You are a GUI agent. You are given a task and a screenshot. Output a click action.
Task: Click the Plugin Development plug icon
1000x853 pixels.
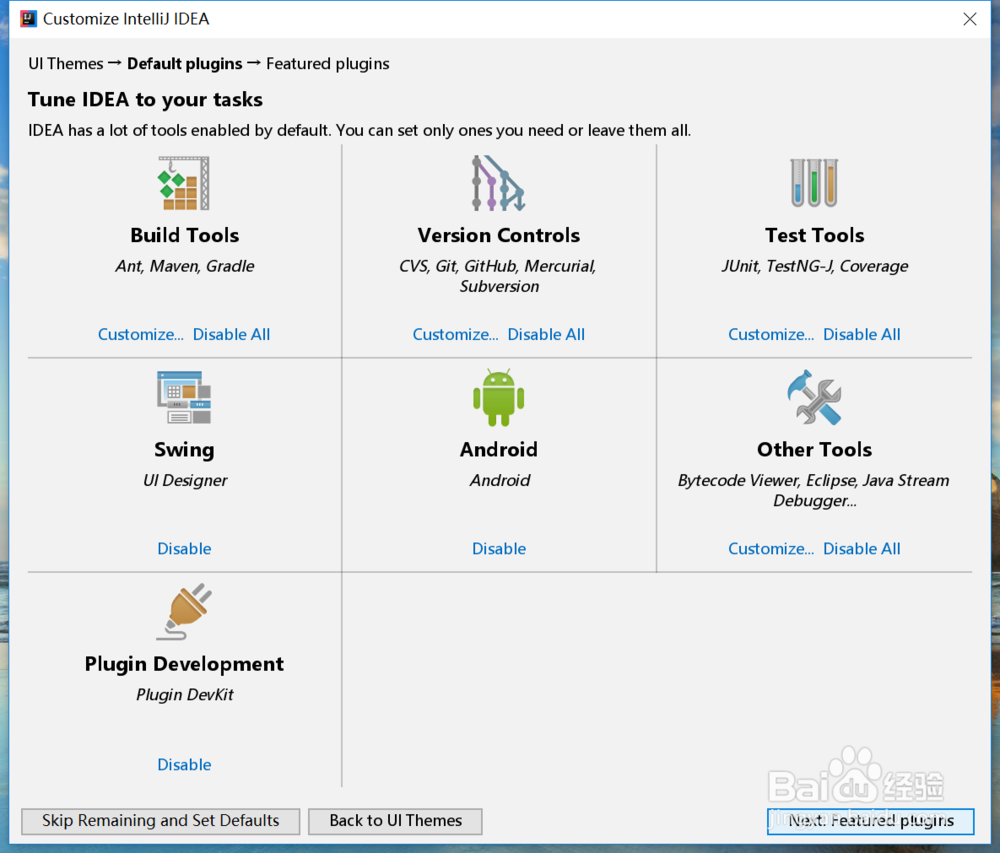(x=184, y=611)
